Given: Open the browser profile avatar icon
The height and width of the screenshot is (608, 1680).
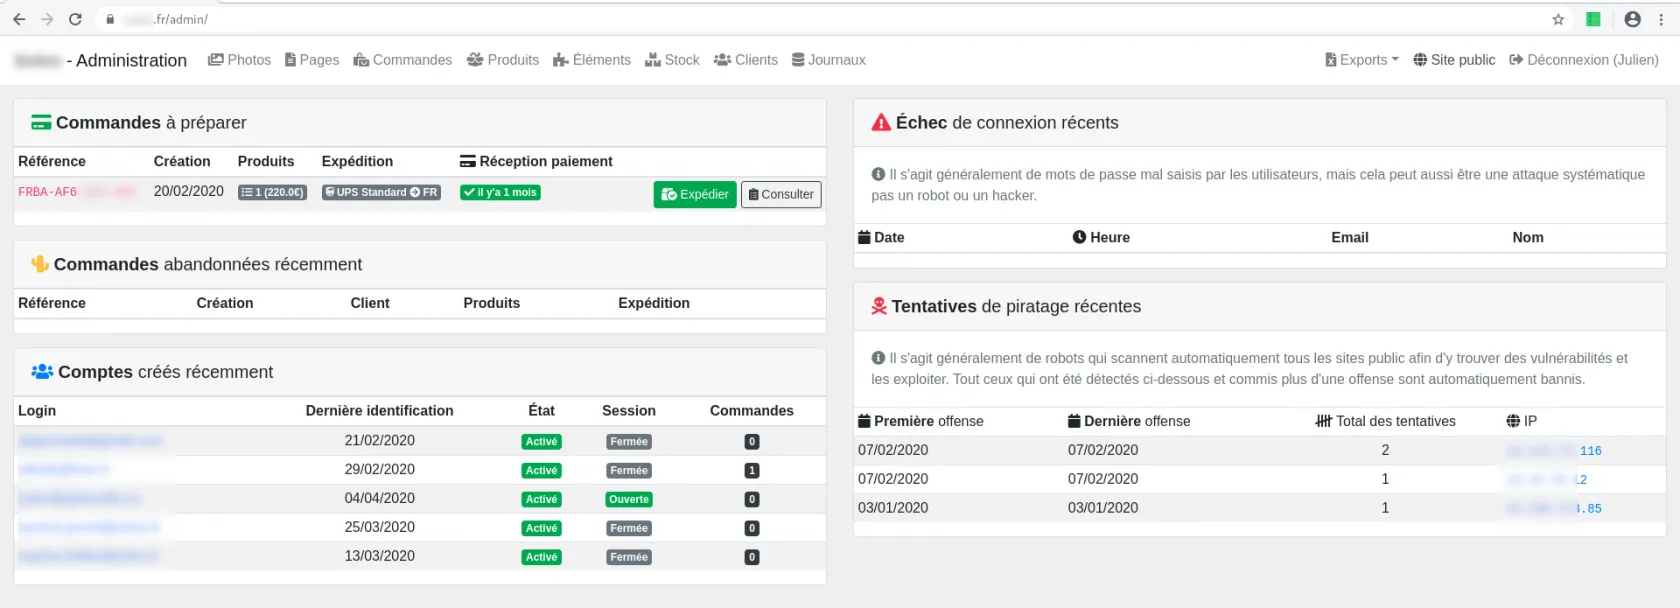Looking at the screenshot, I should click(x=1633, y=19).
